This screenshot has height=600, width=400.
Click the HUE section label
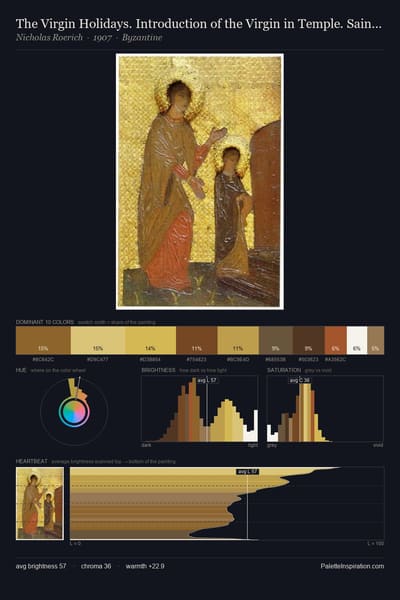(x=21, y=370)
